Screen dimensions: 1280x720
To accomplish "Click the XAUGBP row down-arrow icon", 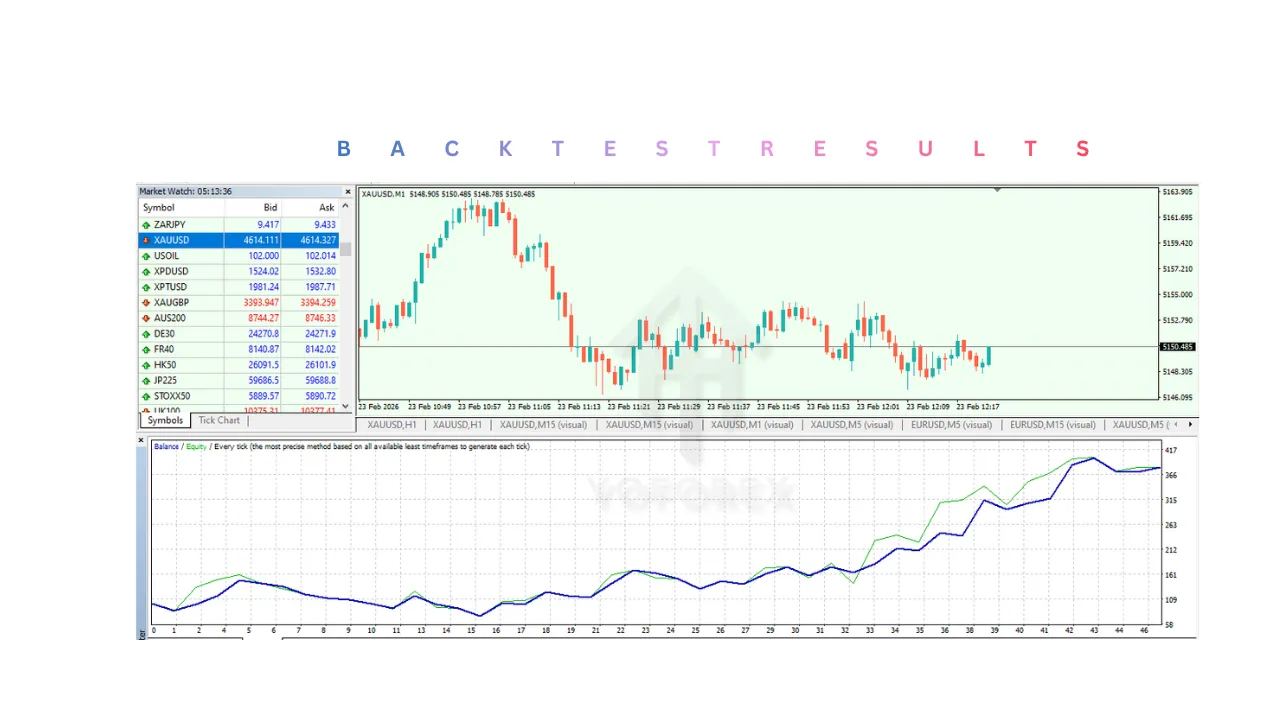I will [146, 303].
